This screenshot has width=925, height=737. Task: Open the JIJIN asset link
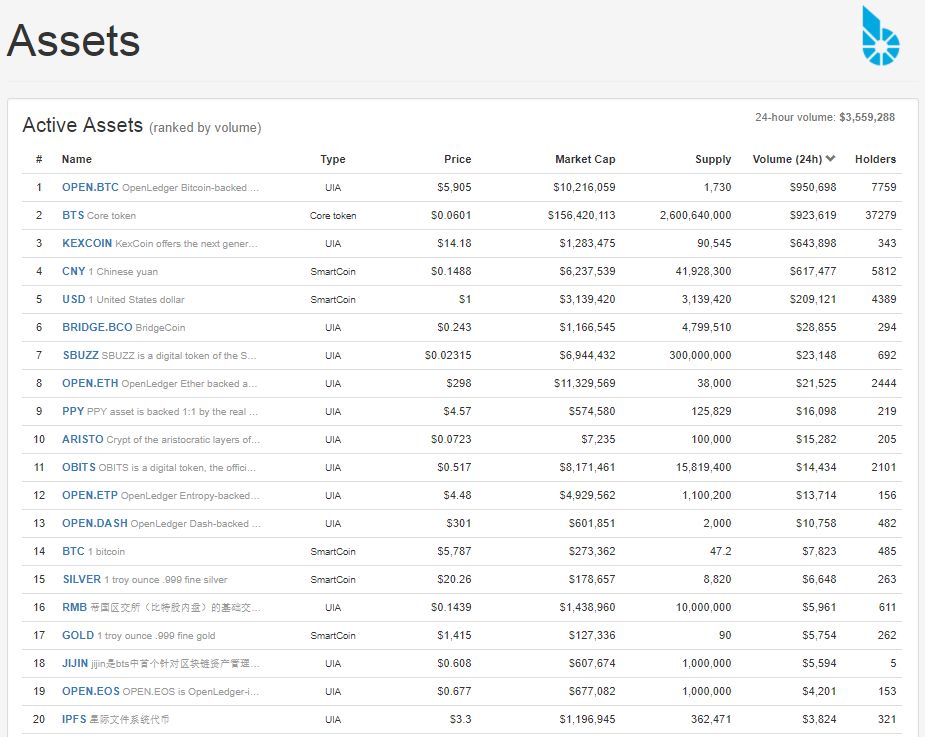tap(75, 664)
